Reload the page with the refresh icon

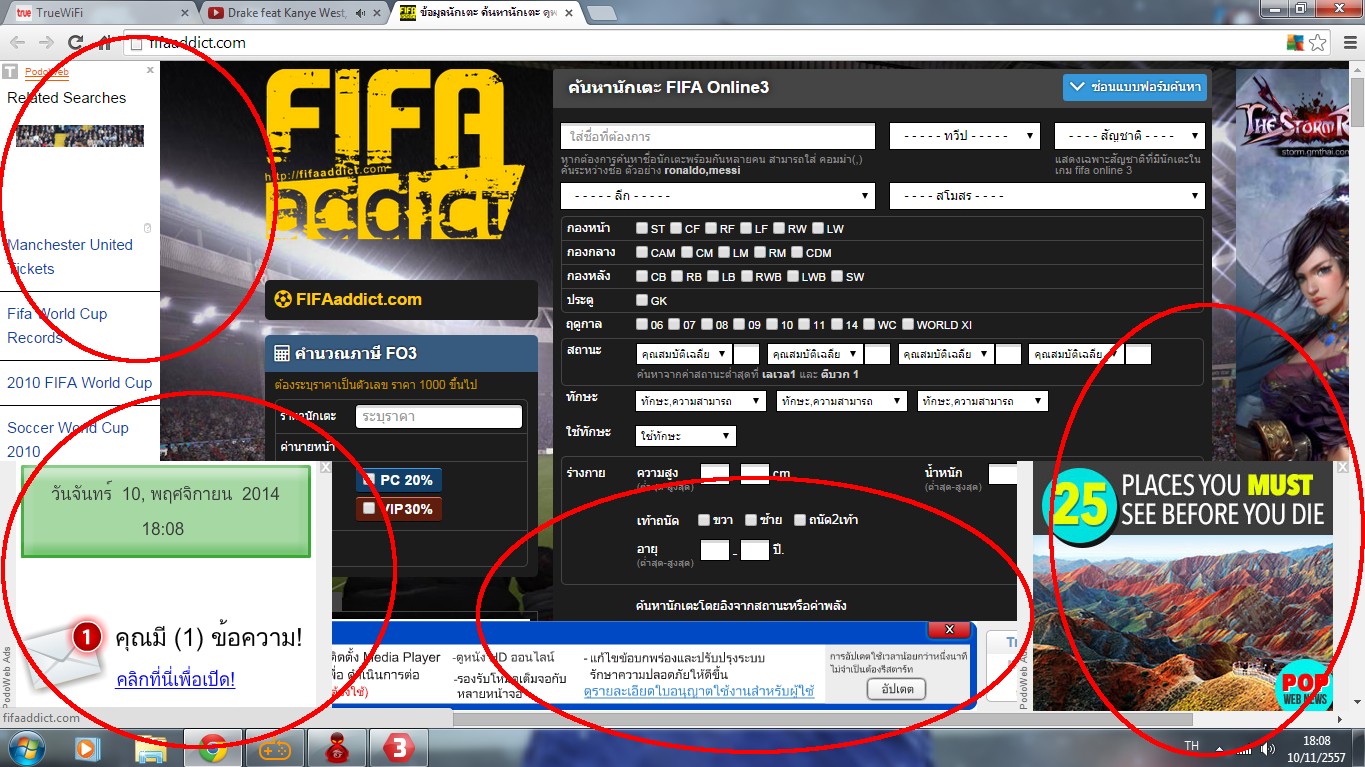pyautogui.click(x=75, y=43)
